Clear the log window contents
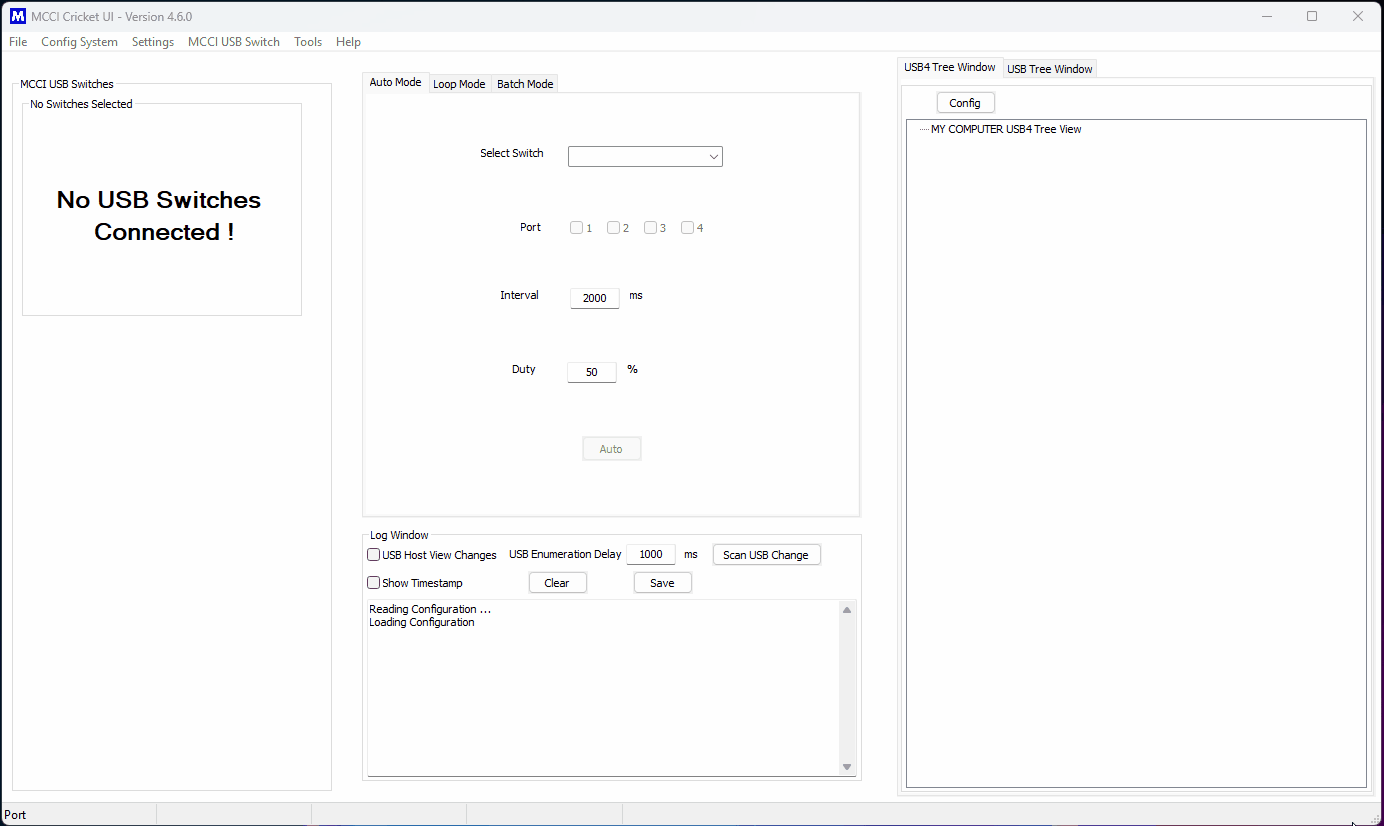Viewport: 1384px width, 826px height. [x=557, y=583]
